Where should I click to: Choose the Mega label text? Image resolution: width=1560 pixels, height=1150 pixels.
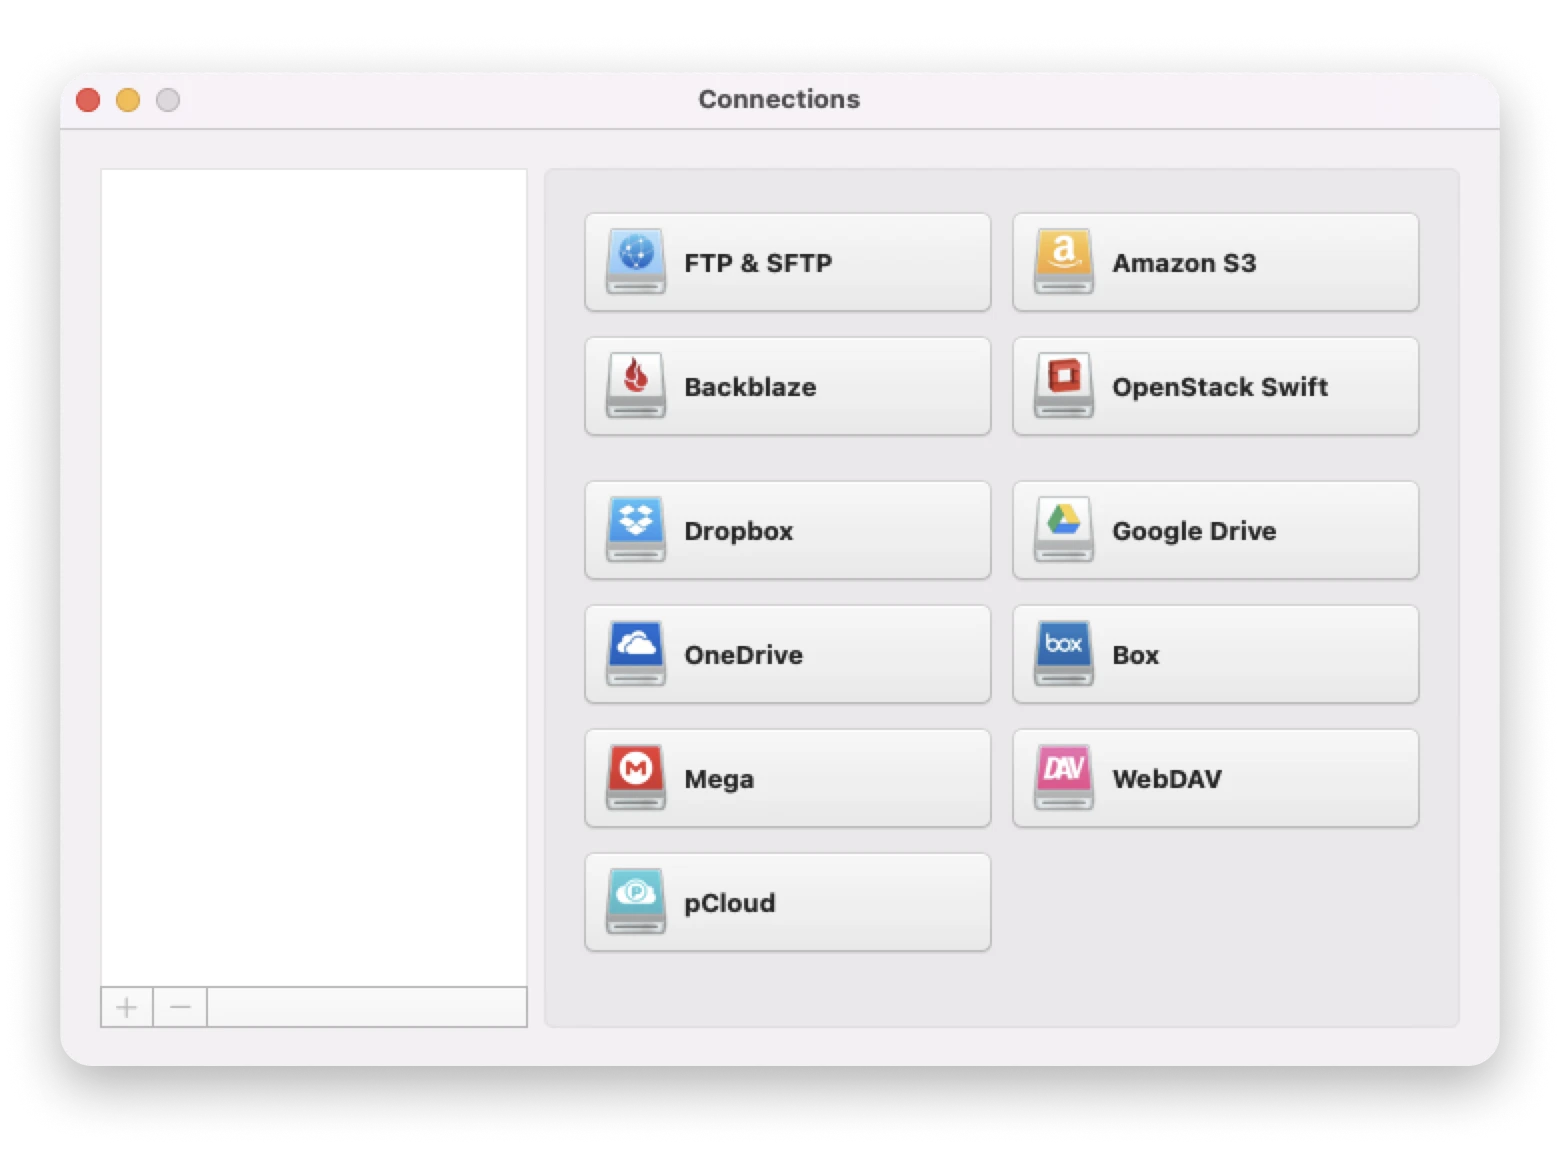point(719,779)
